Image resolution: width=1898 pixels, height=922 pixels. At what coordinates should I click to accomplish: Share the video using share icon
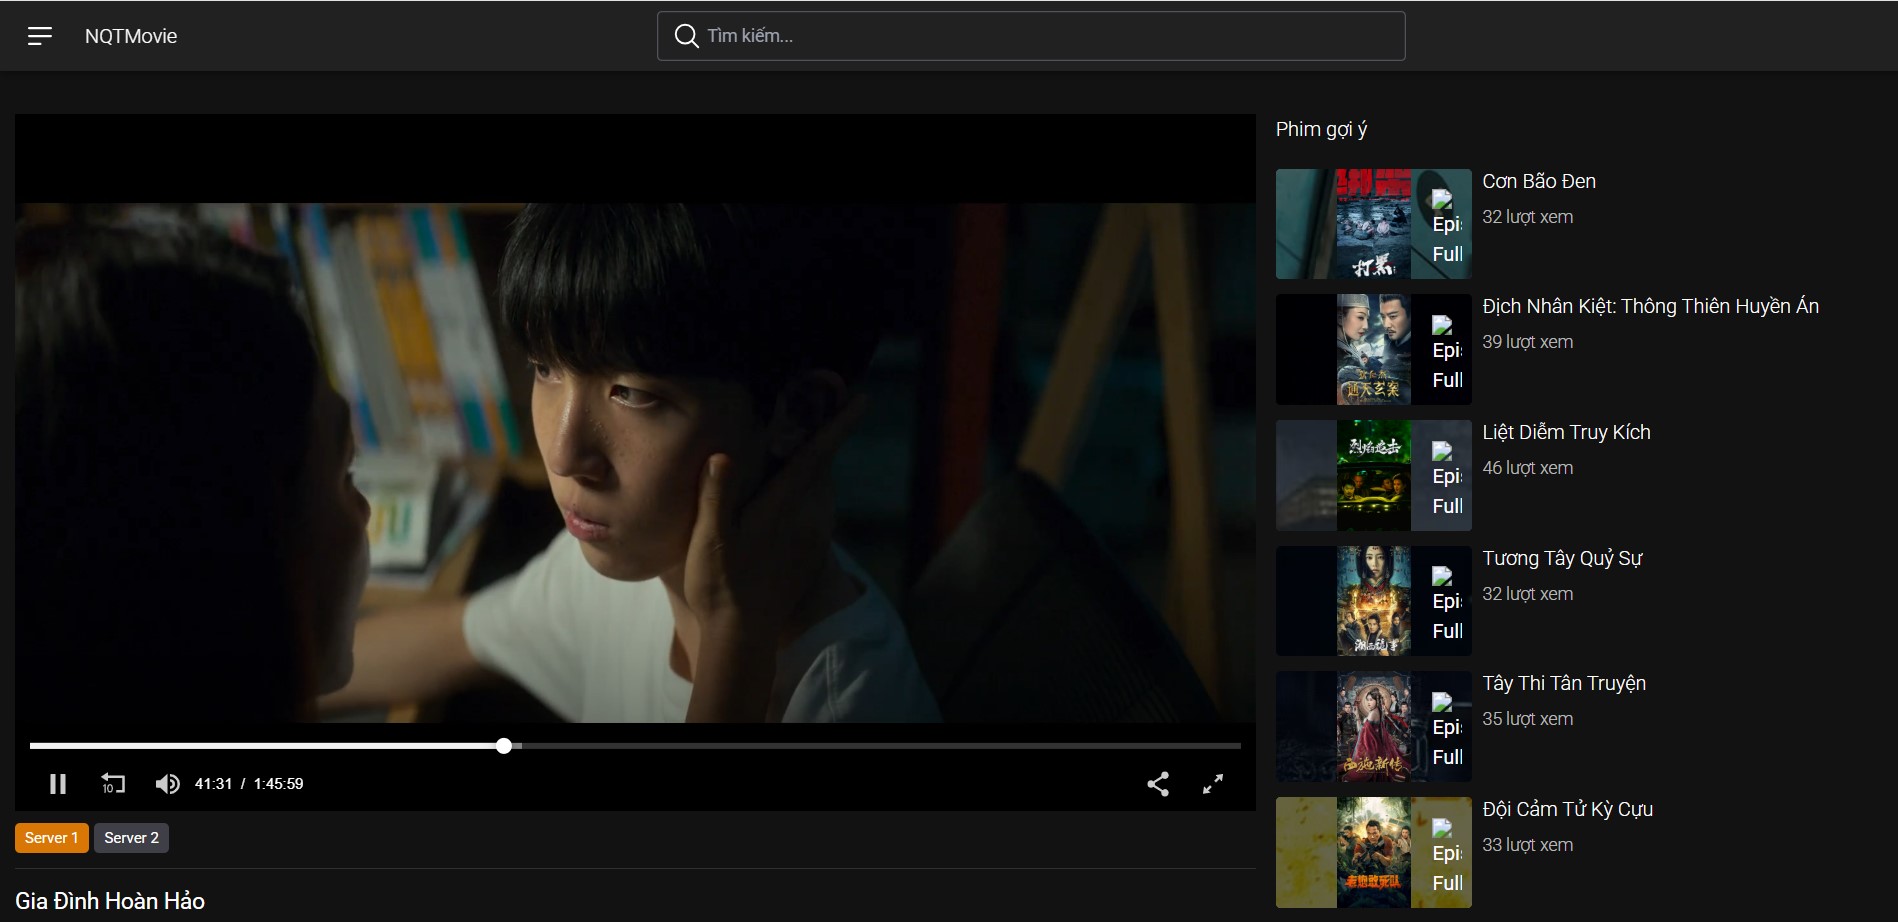(x=1158, y=784)
